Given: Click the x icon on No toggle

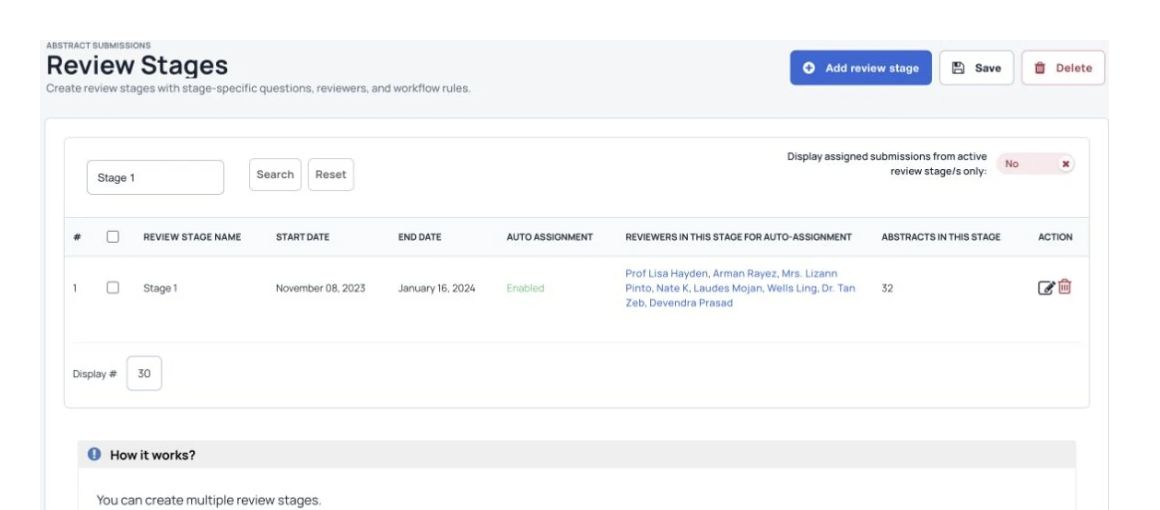Looking at the screenshot, I should pos(1065,164).
